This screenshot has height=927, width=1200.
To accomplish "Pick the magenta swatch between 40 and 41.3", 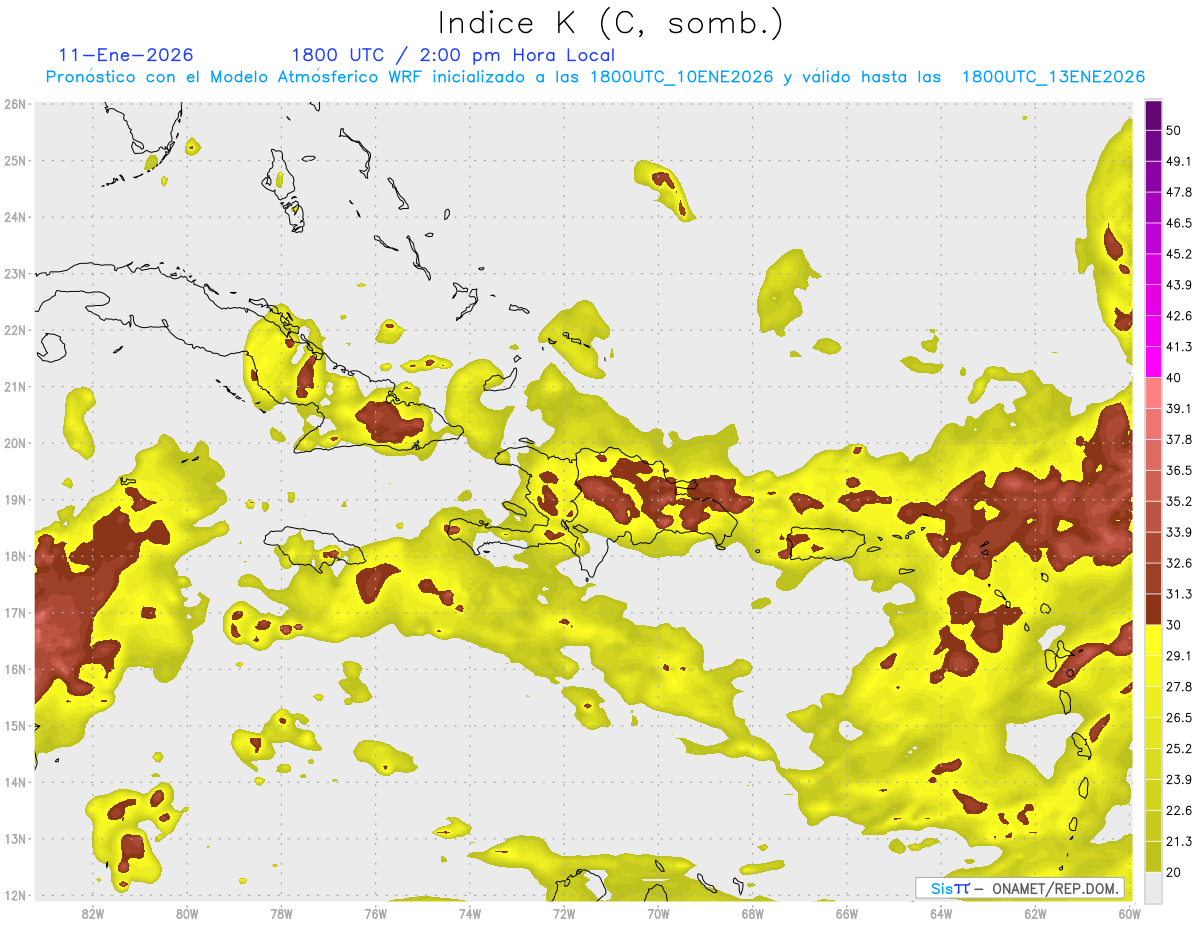I will click(1153, 362).
